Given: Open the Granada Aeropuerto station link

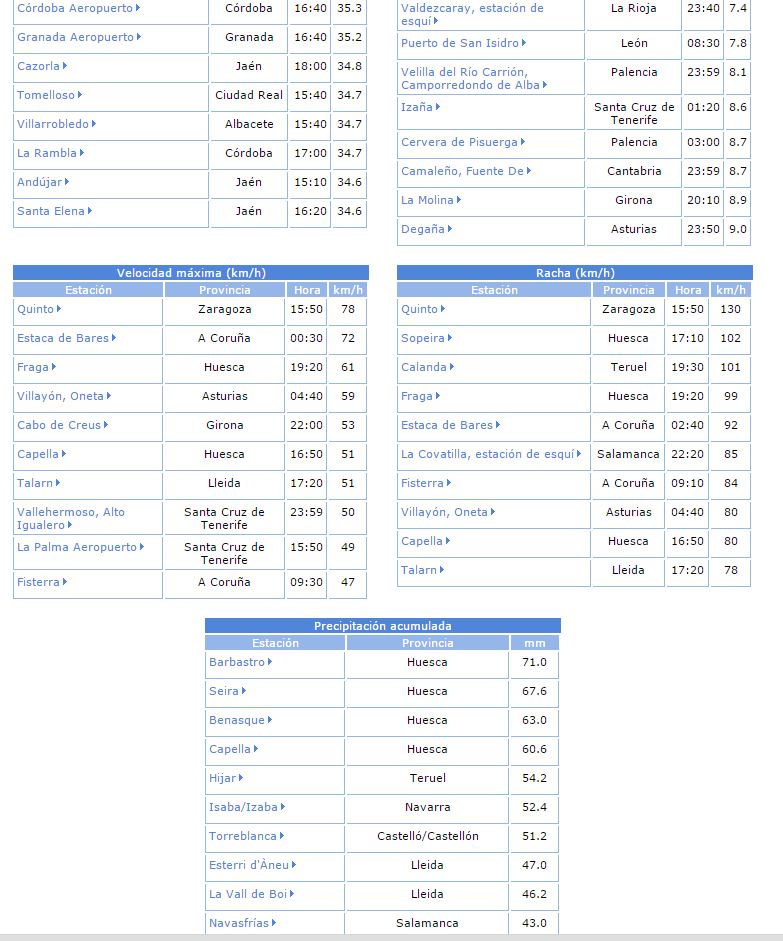Looking at the screenshot, I should tap(75, 37).
